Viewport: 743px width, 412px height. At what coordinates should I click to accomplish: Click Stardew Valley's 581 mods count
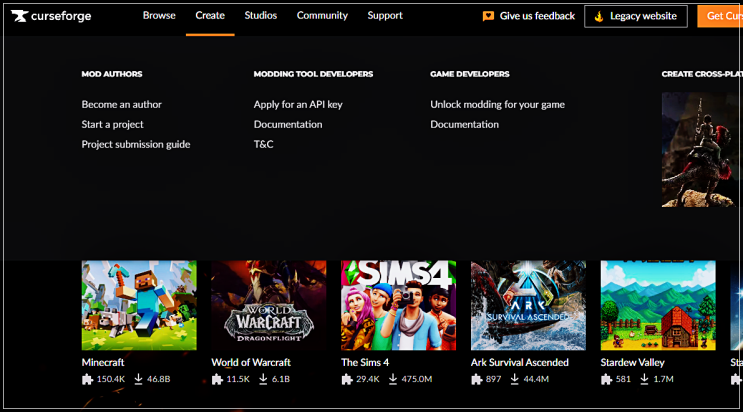pos(623,379)
